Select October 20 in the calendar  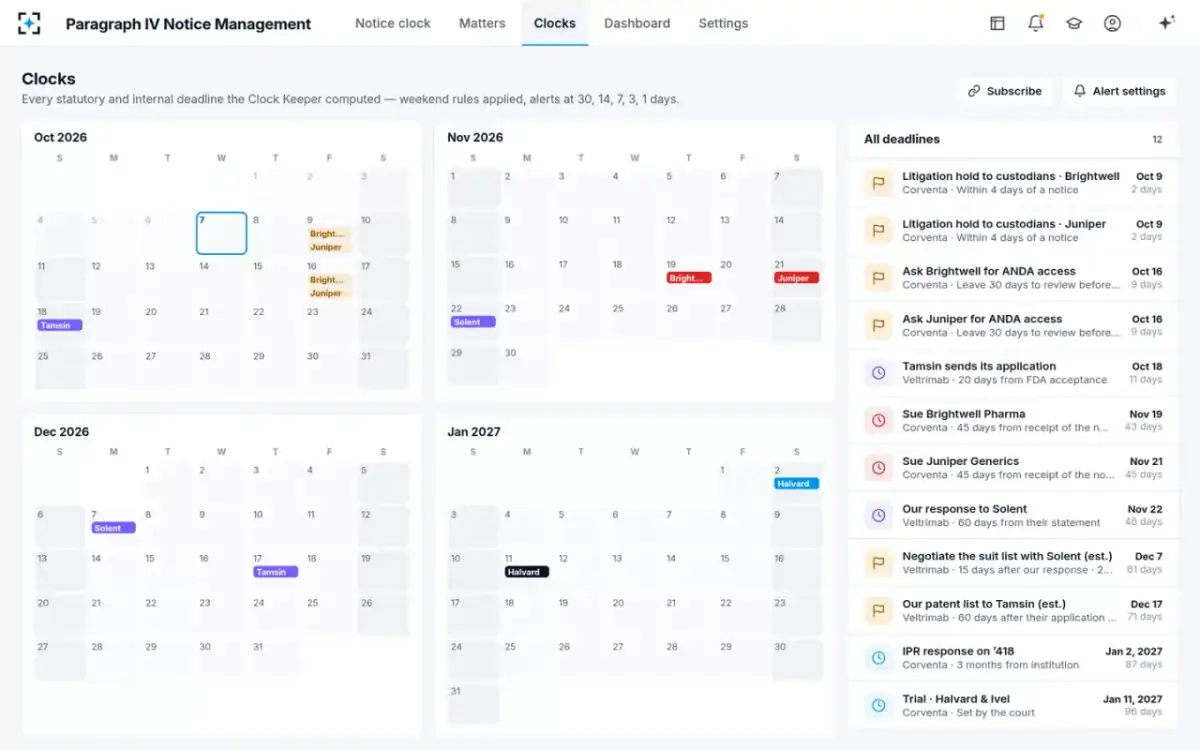tap(167, 324)
